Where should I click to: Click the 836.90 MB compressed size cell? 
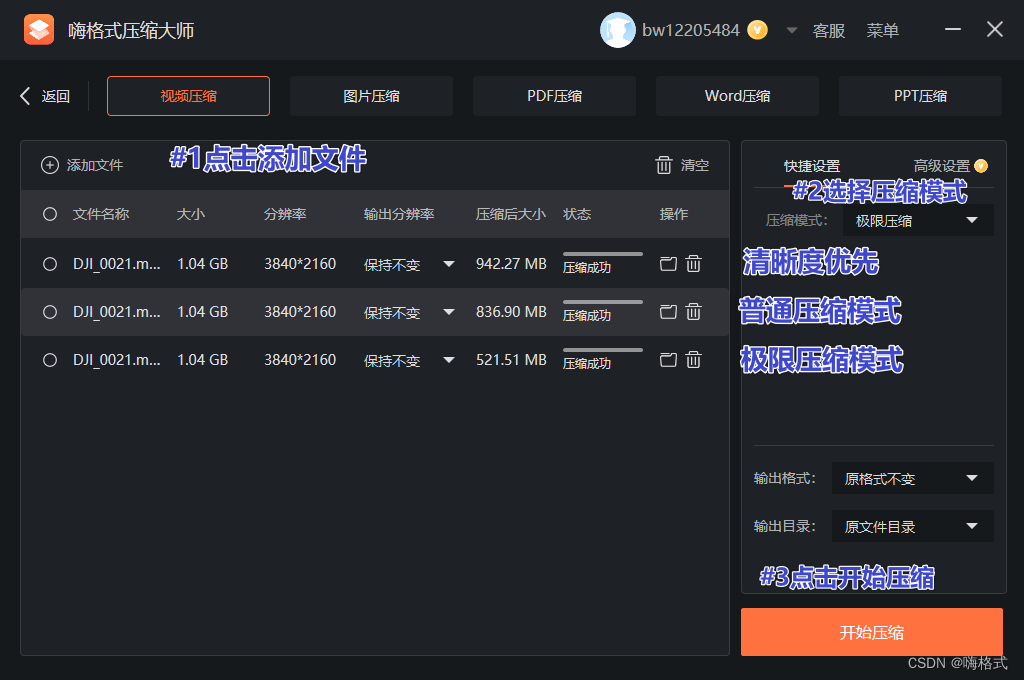tap(511, 312)
